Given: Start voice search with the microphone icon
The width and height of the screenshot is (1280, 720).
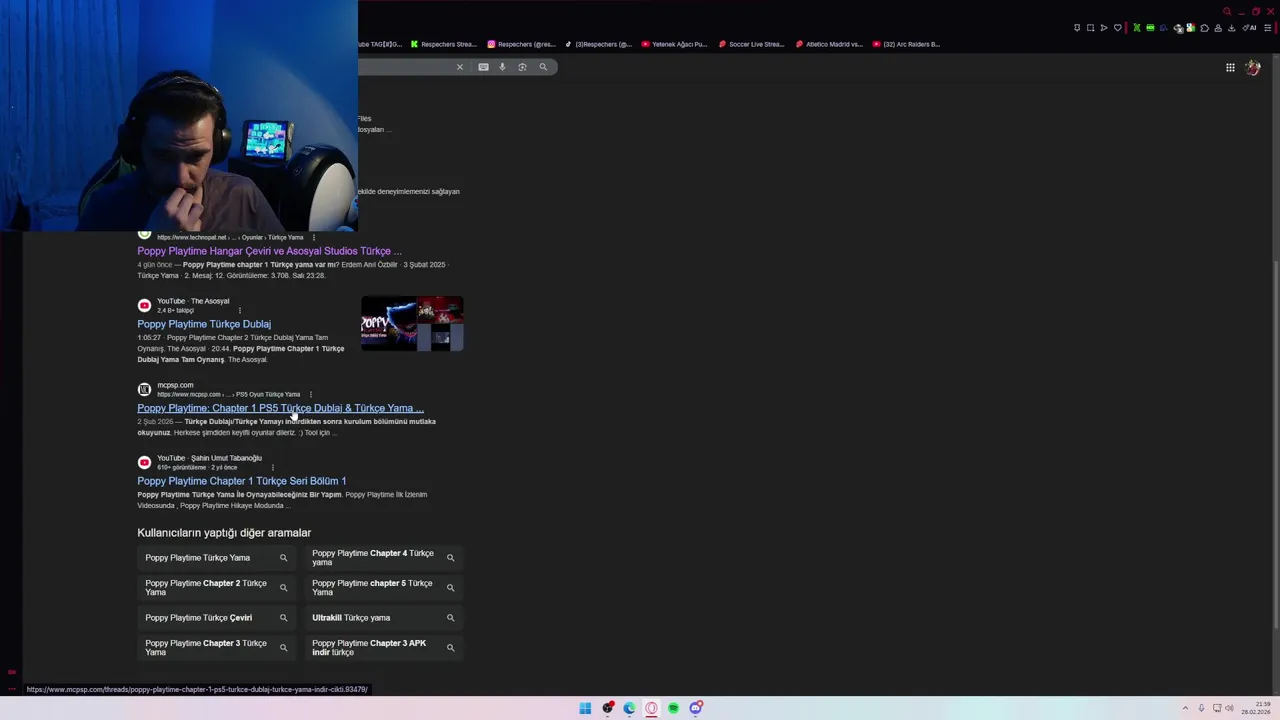Looking at the screenshot, I should (502, 67).
